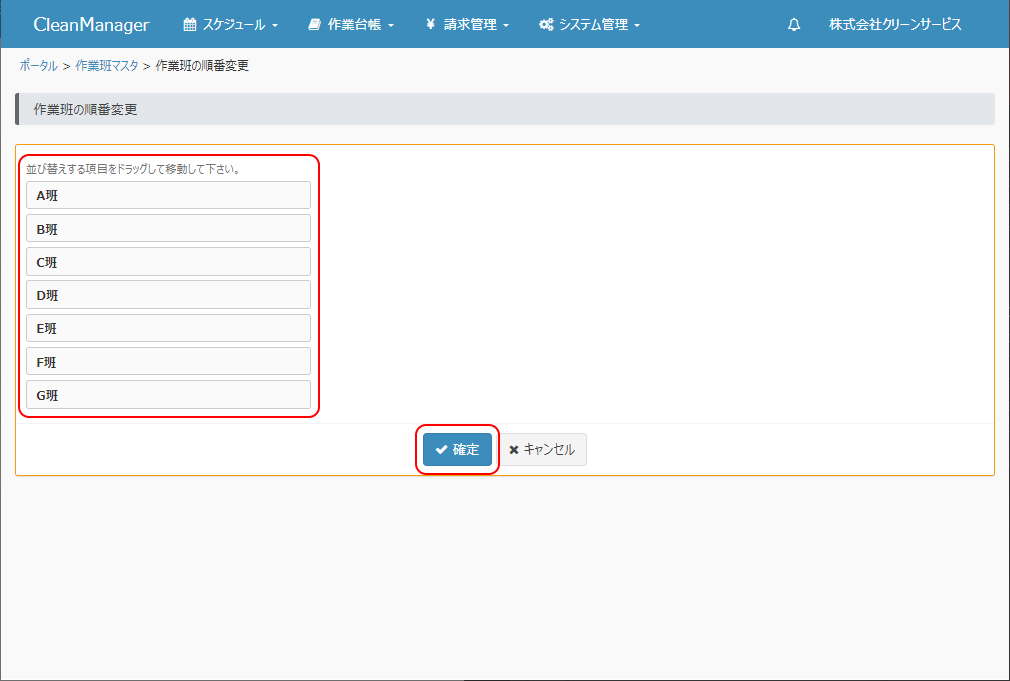Image resolution: width=1010 pixels, height=681 pixels.
Task: Open the 株式会社クリーンサービス account menu
Action: (895, 24)
